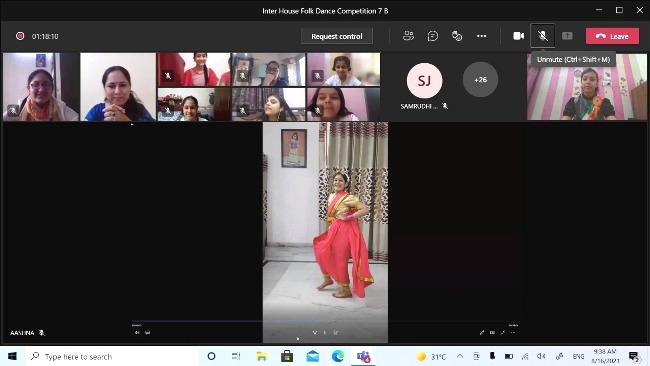Select glasses-and-scarf participant video tile
Image resolution: width=650 pixels, height=366 pixels.
tap(41, 87)
